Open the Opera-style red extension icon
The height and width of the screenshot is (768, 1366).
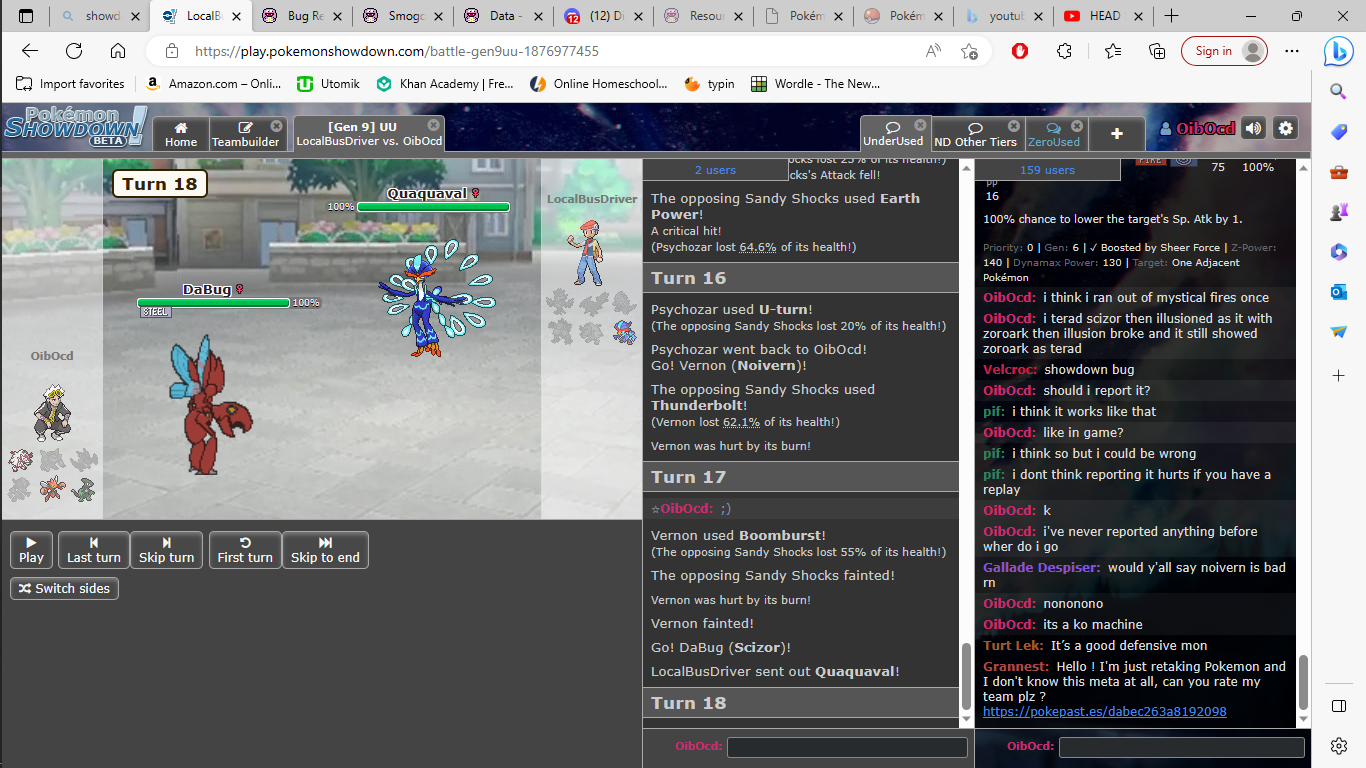point(1020,51)
